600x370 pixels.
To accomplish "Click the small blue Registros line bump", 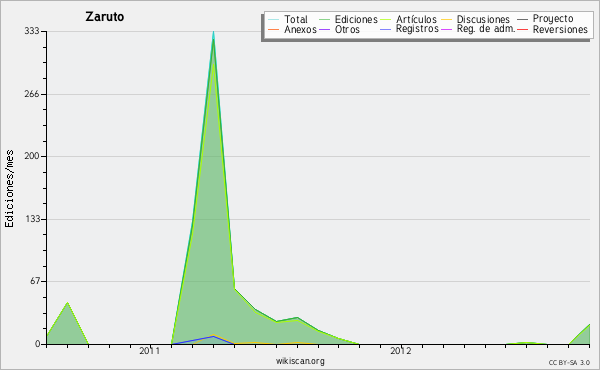I will (x=214, y=337).
